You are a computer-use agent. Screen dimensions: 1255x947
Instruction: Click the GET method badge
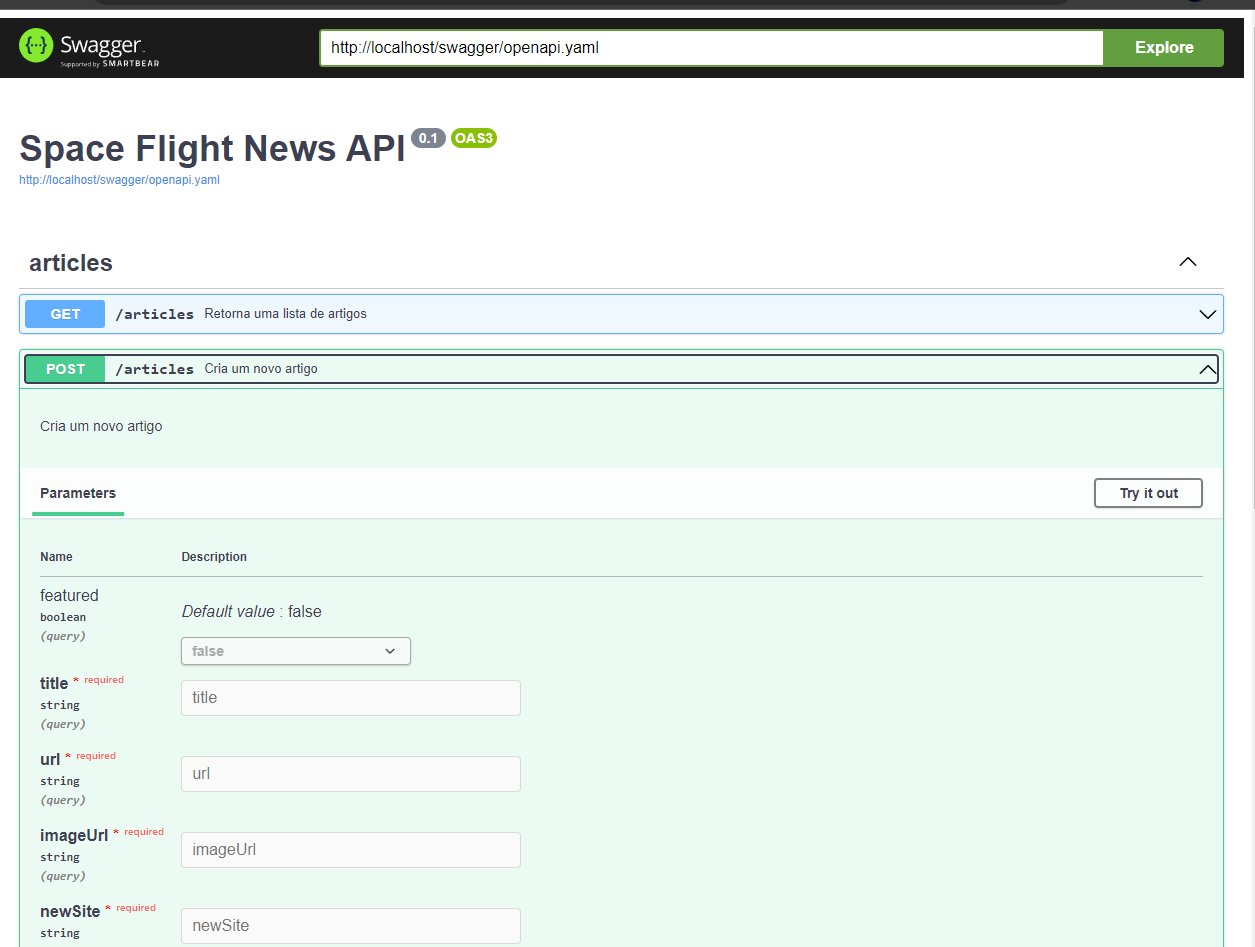tap(65, 314)
